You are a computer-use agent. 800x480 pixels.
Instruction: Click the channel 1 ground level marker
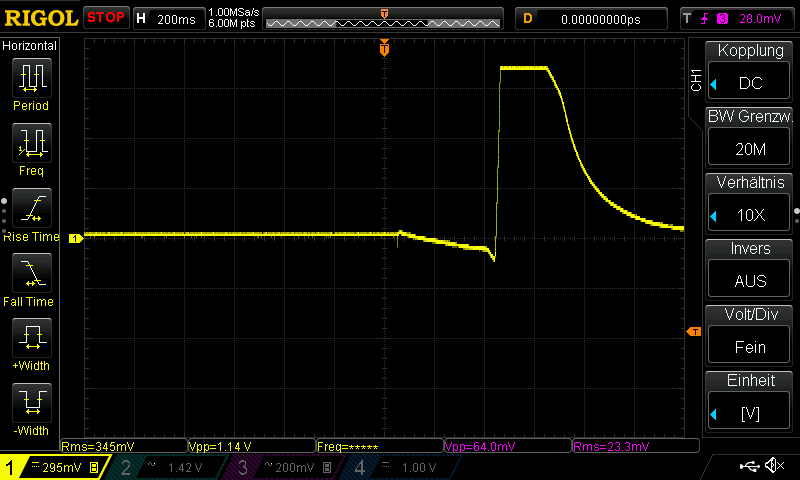point(76,238)
